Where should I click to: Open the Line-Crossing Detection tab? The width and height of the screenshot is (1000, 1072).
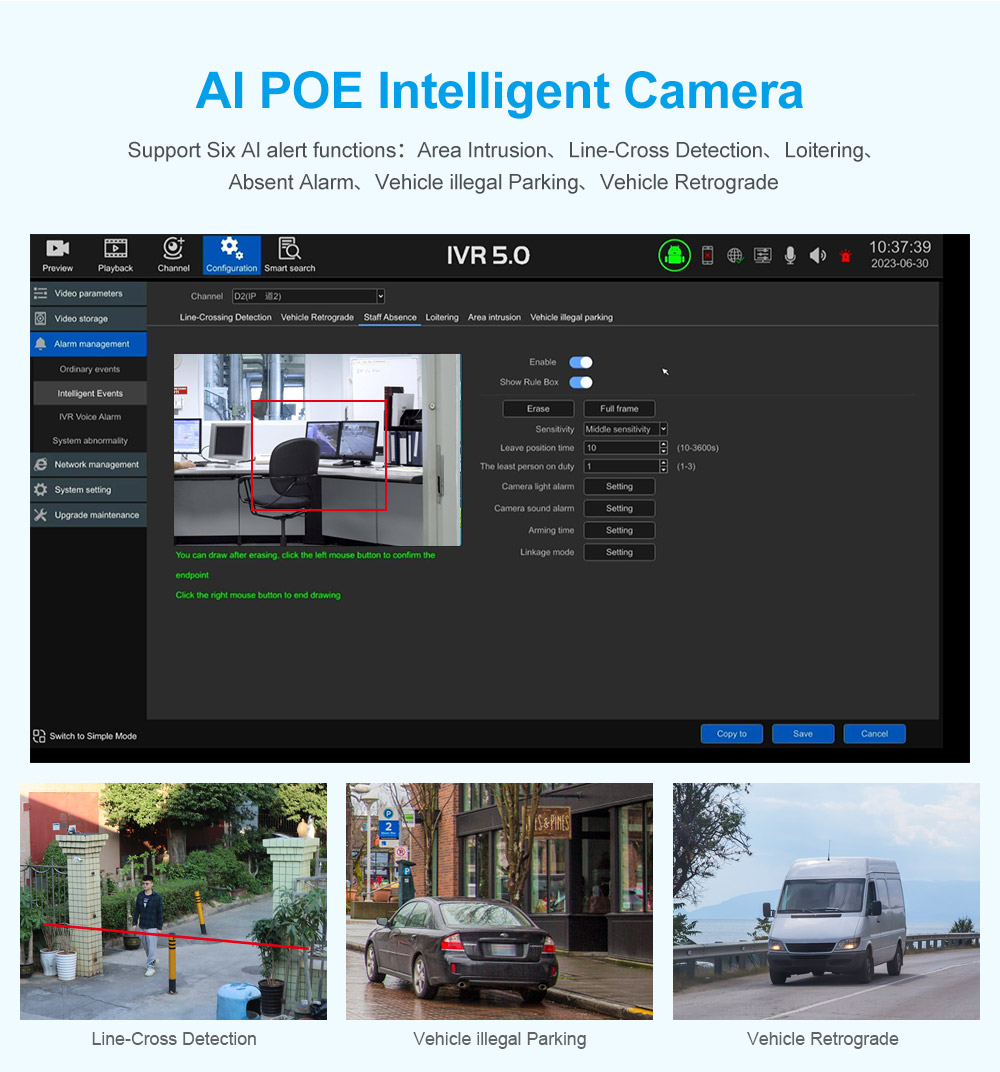(225, 317)
